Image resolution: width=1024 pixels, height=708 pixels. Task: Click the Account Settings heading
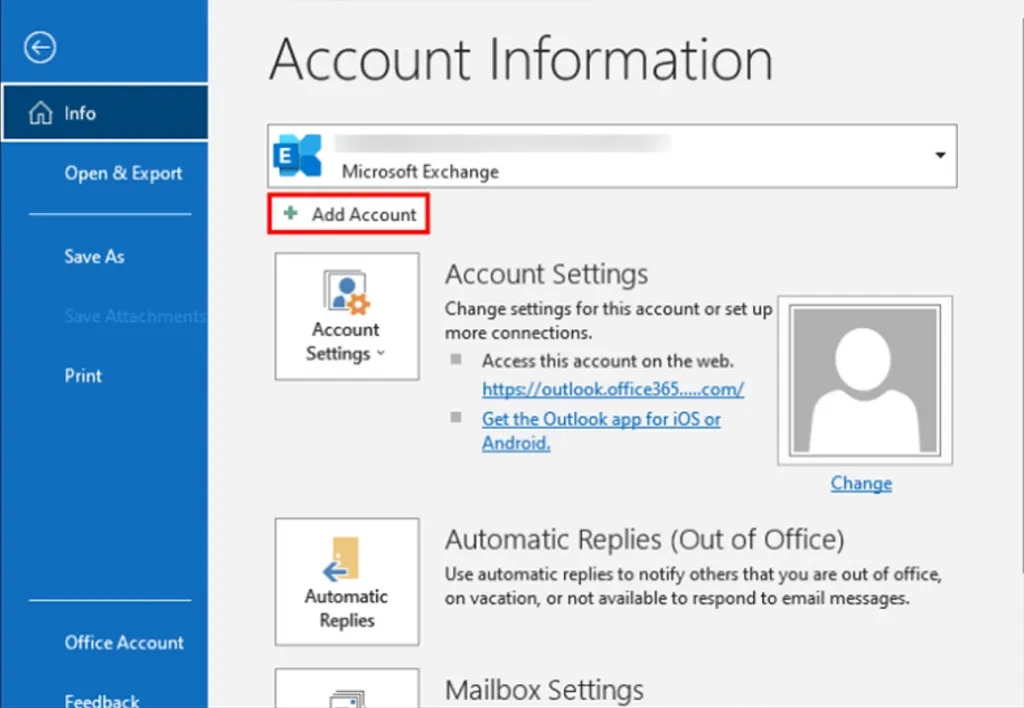(546, 274)
